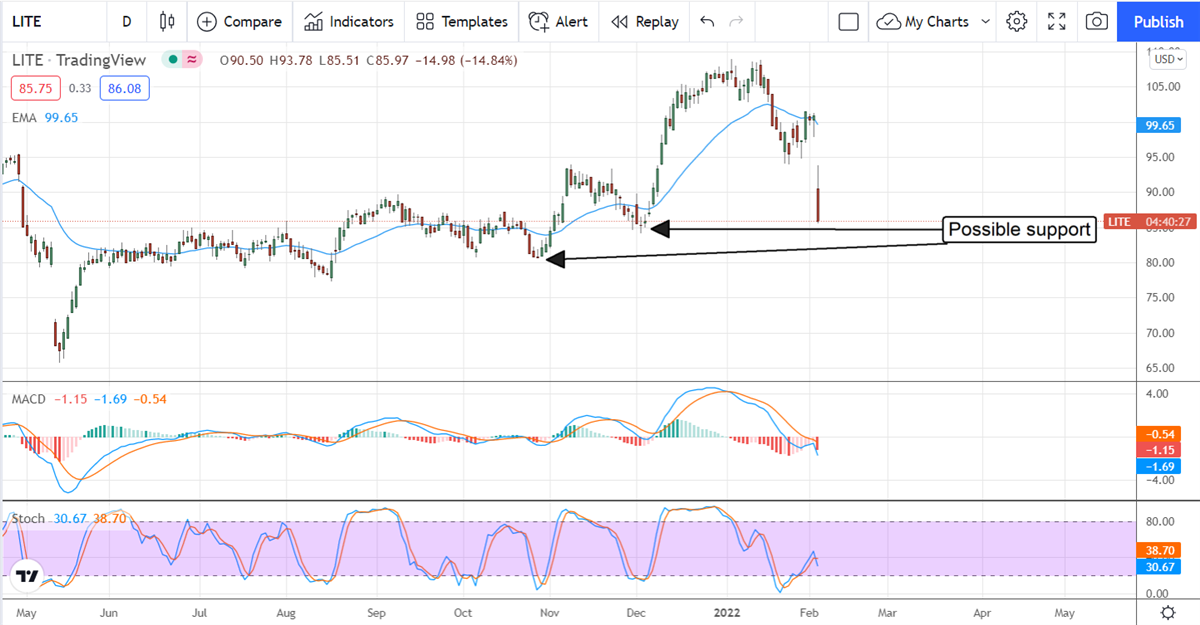Take a snapshot with camera icon

pos(1097,21)
